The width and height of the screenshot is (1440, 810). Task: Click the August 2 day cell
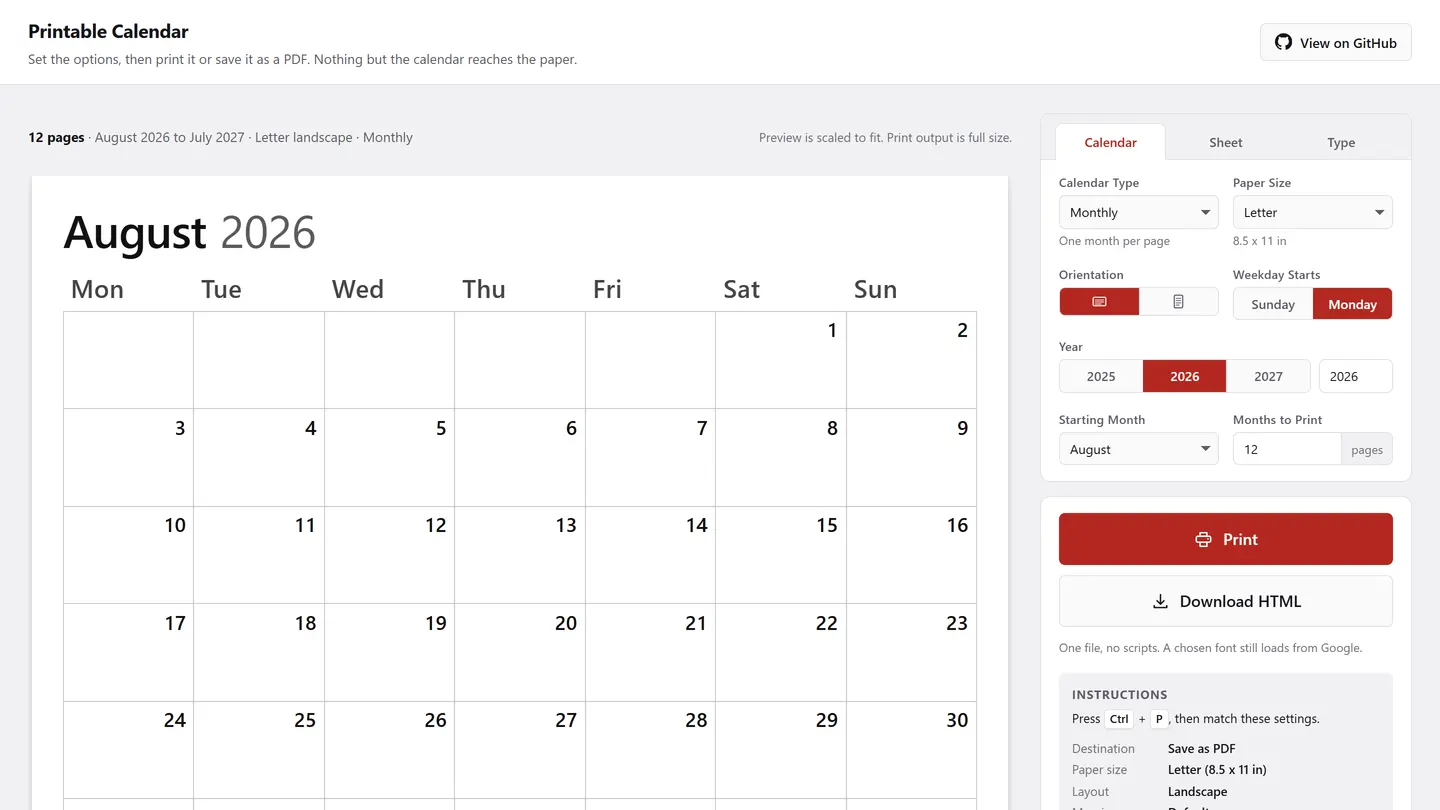(911, 360)
